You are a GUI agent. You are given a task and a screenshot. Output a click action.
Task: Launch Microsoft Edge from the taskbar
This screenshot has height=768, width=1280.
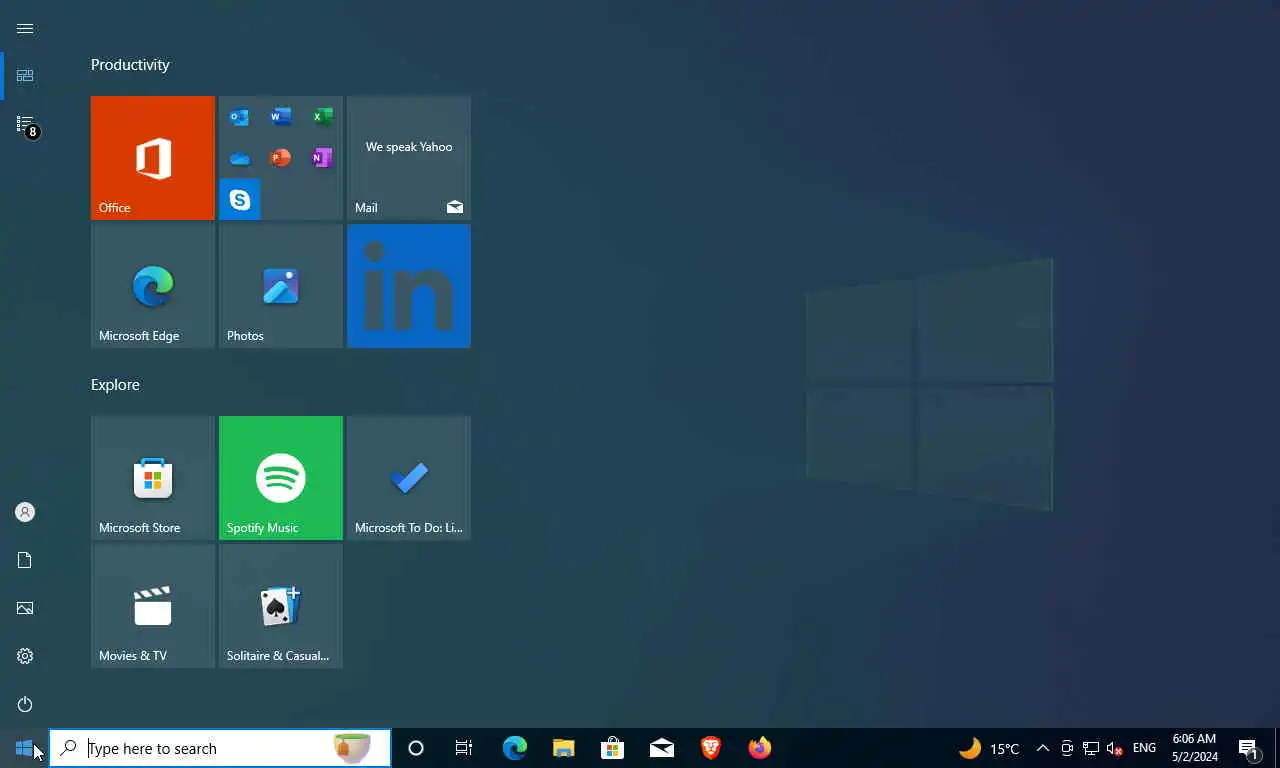514,748
